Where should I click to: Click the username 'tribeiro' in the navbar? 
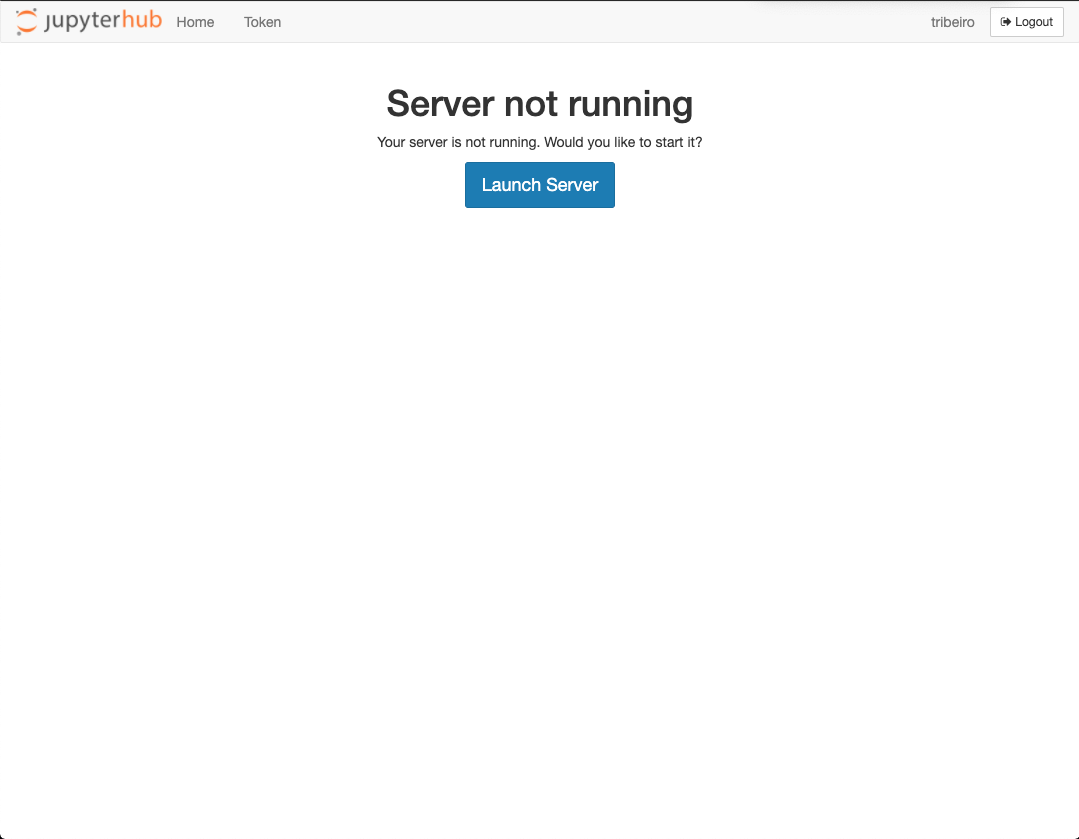click(x=952, y=22)
